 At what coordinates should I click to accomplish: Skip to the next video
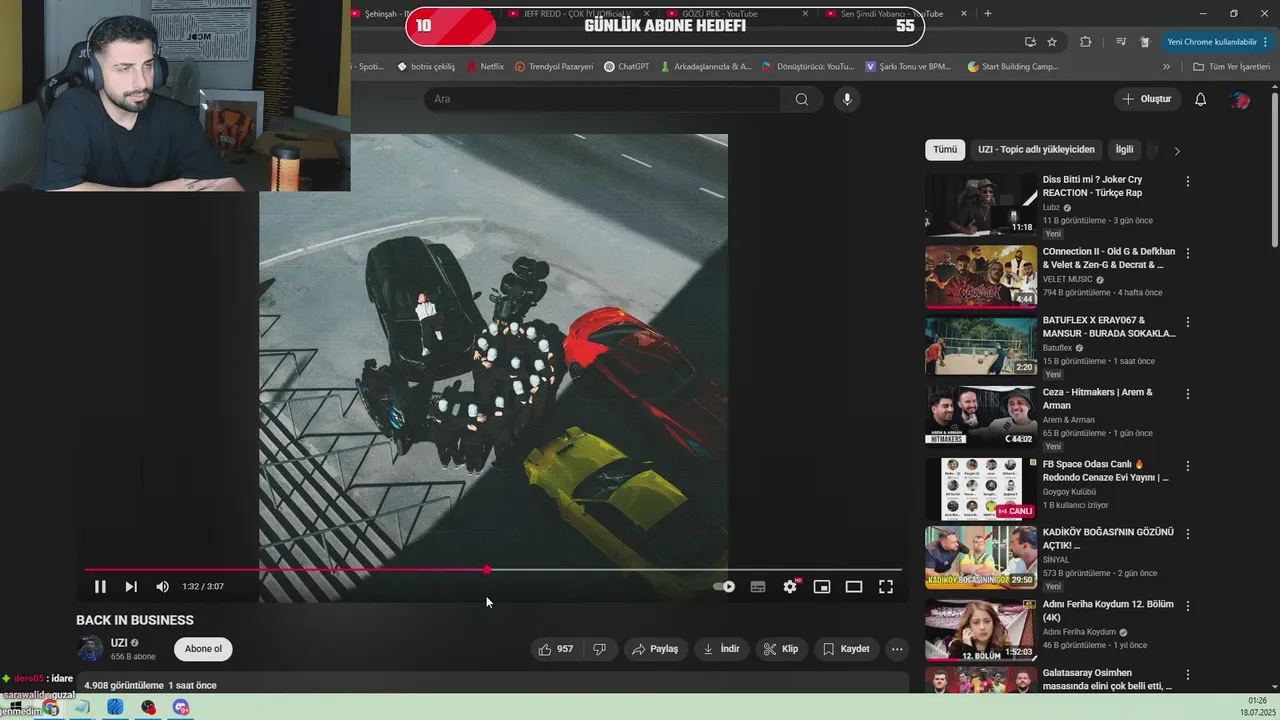pyautogui.click(x=131, y=587)
